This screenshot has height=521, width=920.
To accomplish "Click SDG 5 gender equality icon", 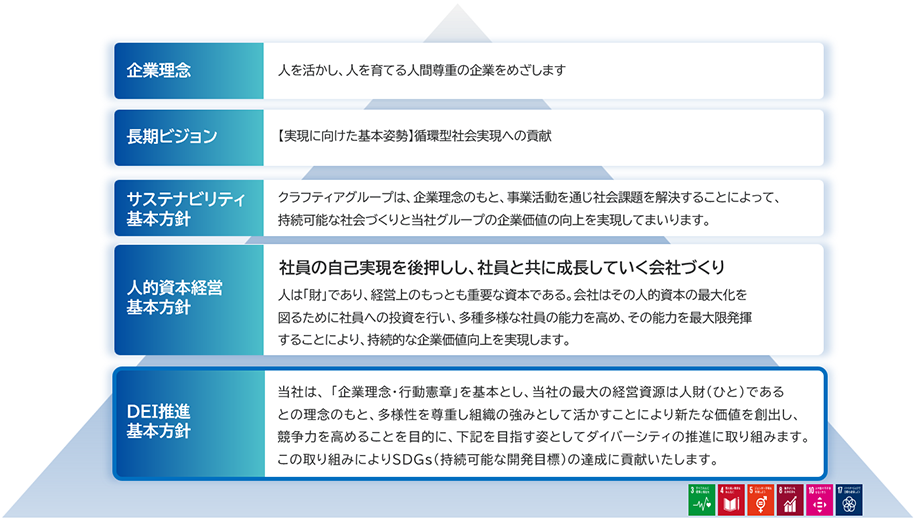I will (760, 500).
